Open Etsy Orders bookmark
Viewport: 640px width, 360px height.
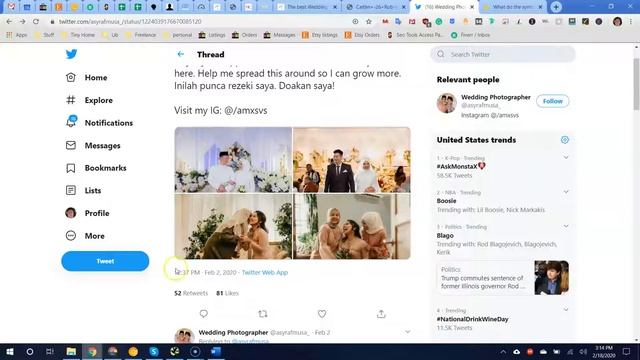coord(362,35)
